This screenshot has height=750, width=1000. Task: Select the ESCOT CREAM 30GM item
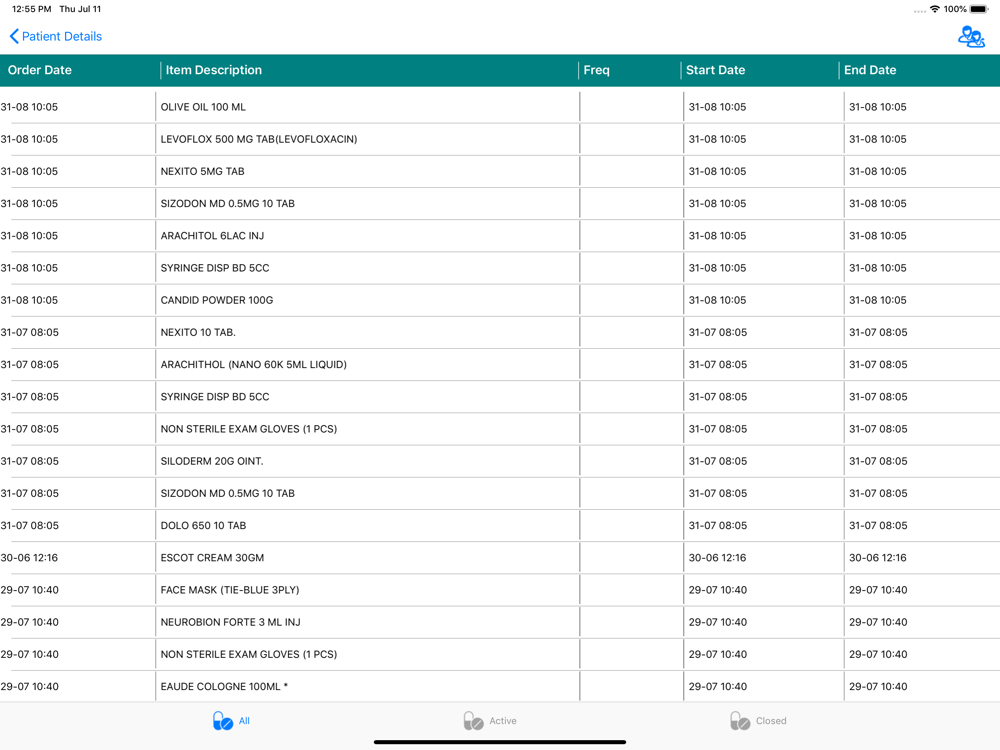pyautogui.click(x=212, y=558)
